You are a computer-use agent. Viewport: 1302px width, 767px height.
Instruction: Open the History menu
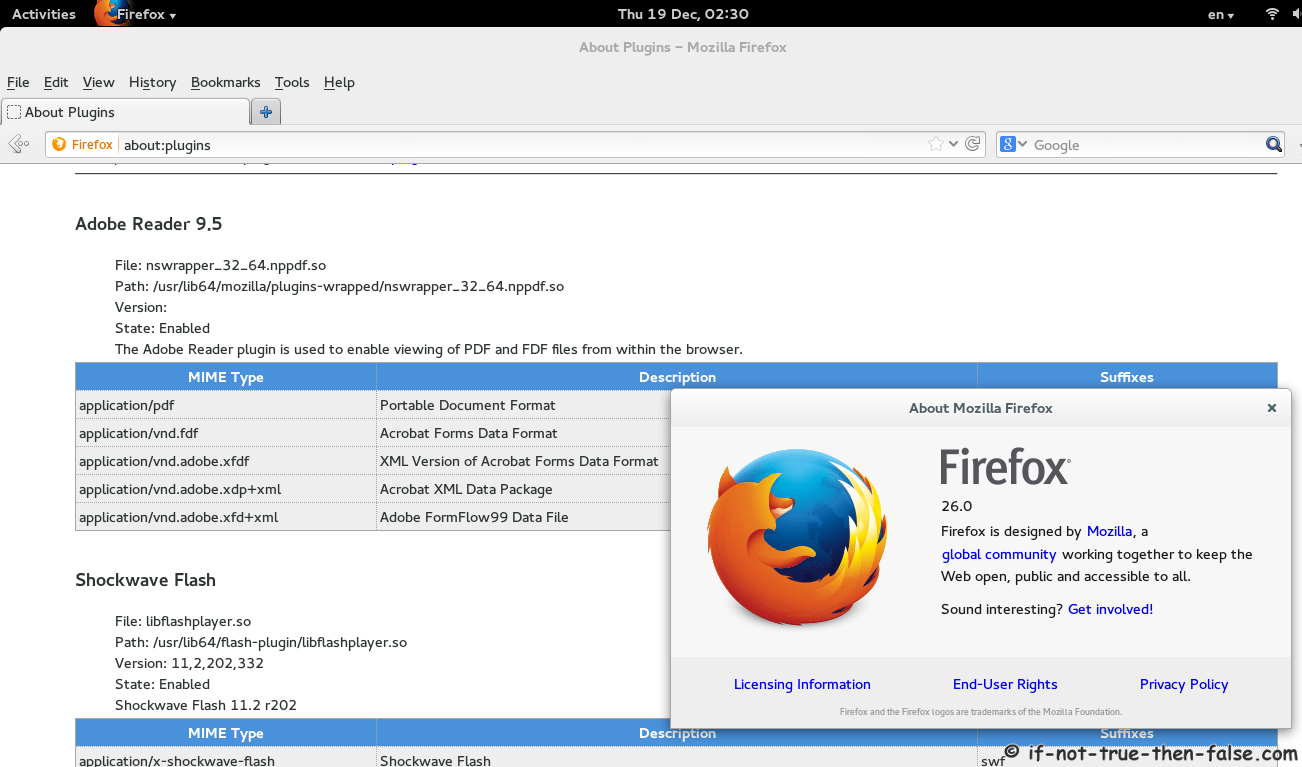pos(152,82)
